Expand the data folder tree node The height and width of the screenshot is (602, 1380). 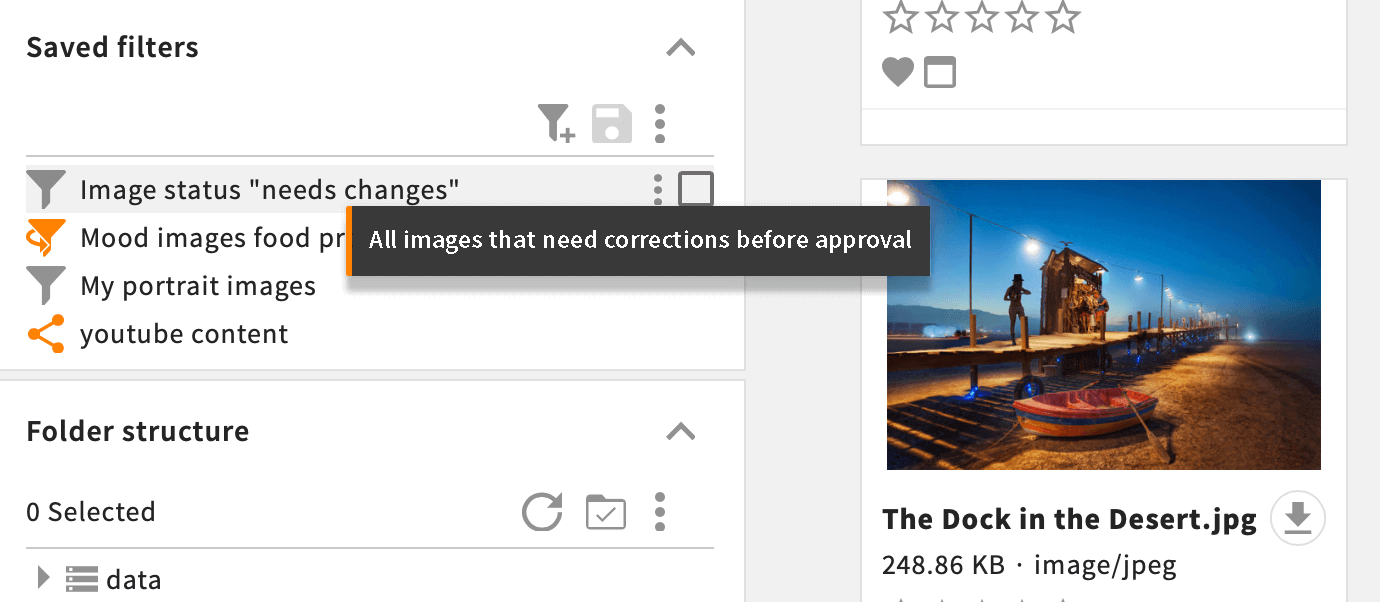point(43,578)
